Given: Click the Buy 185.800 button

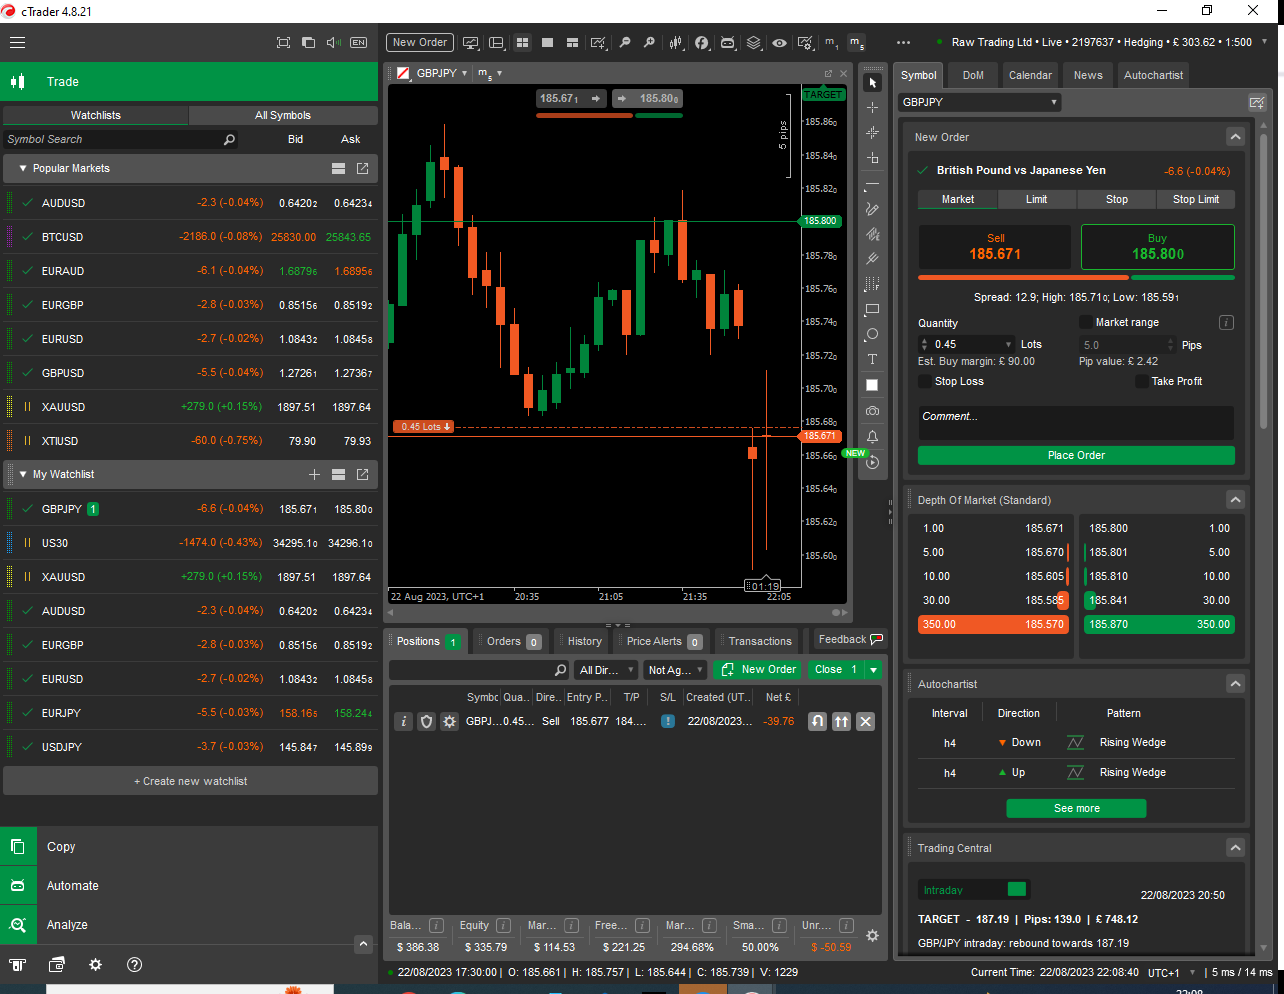Looking at the screenshot, I should pos(1157,246).
